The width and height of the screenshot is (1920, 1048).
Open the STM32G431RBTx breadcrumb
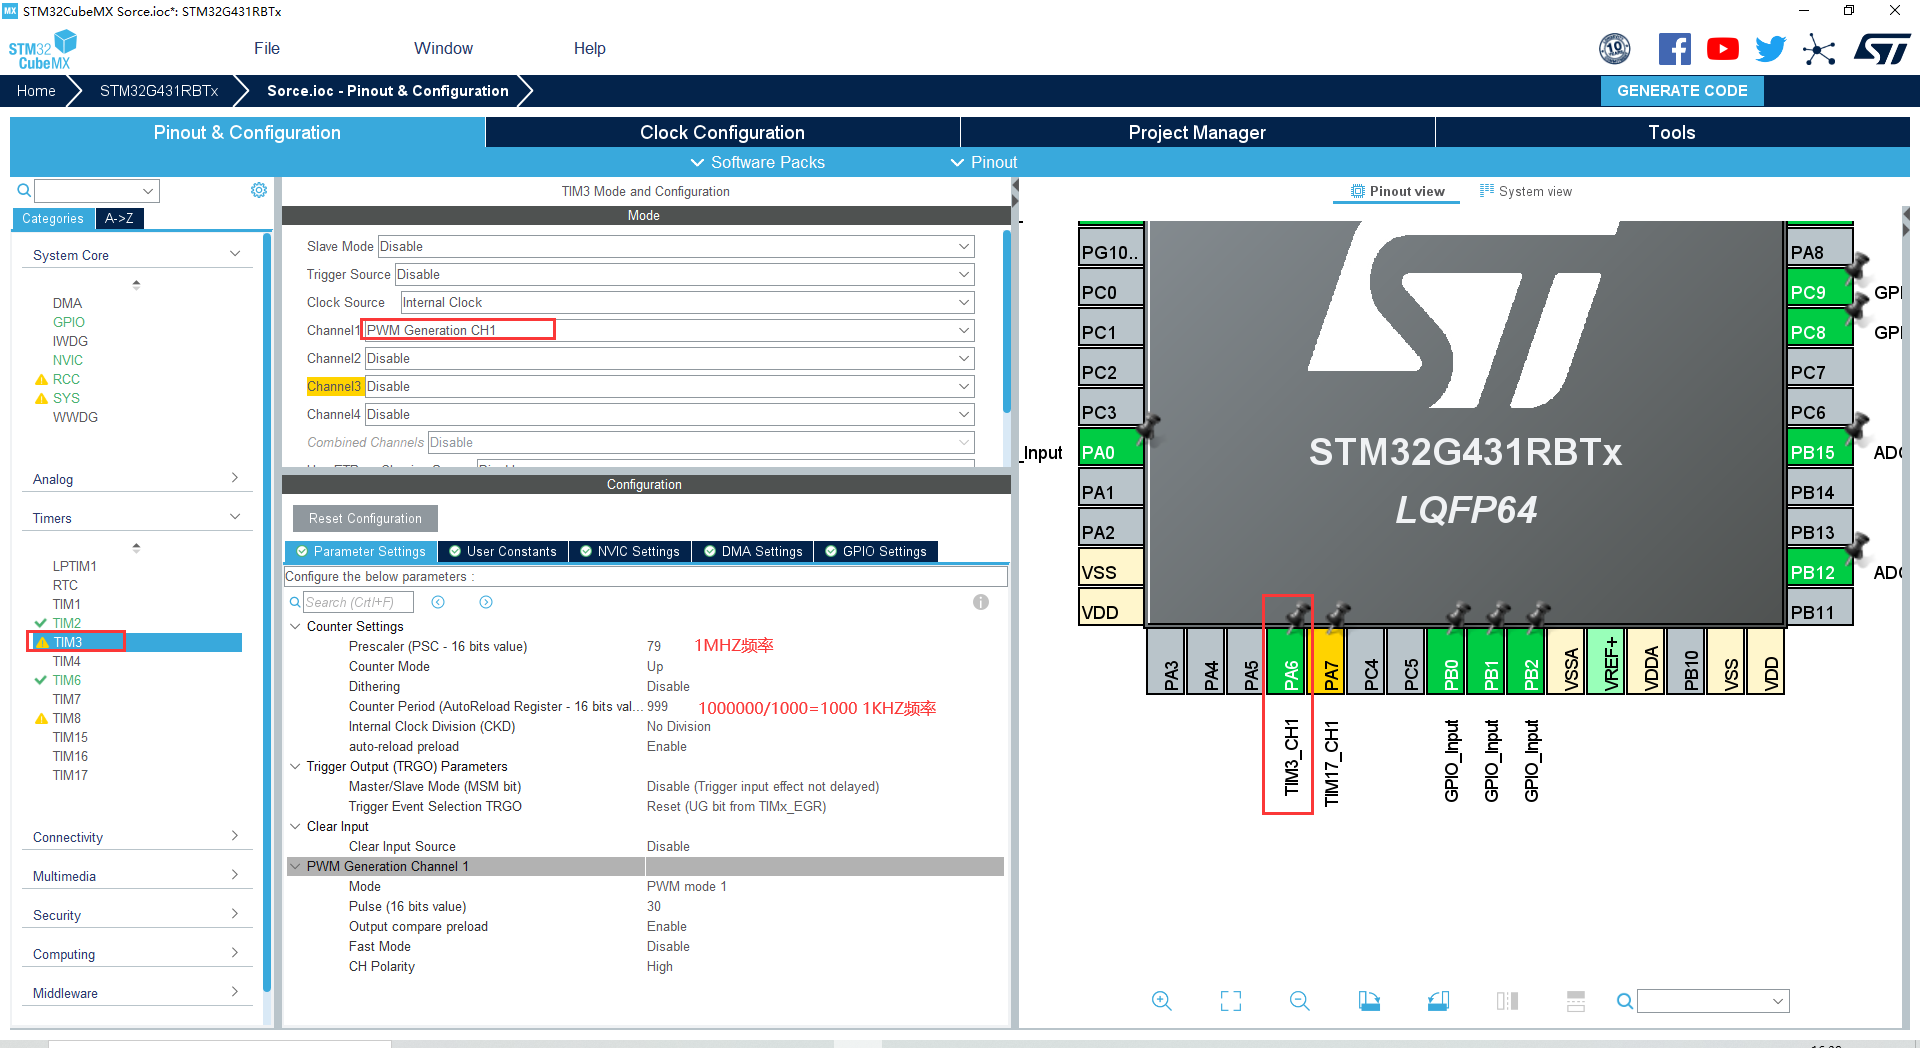(x=159, y=91)
